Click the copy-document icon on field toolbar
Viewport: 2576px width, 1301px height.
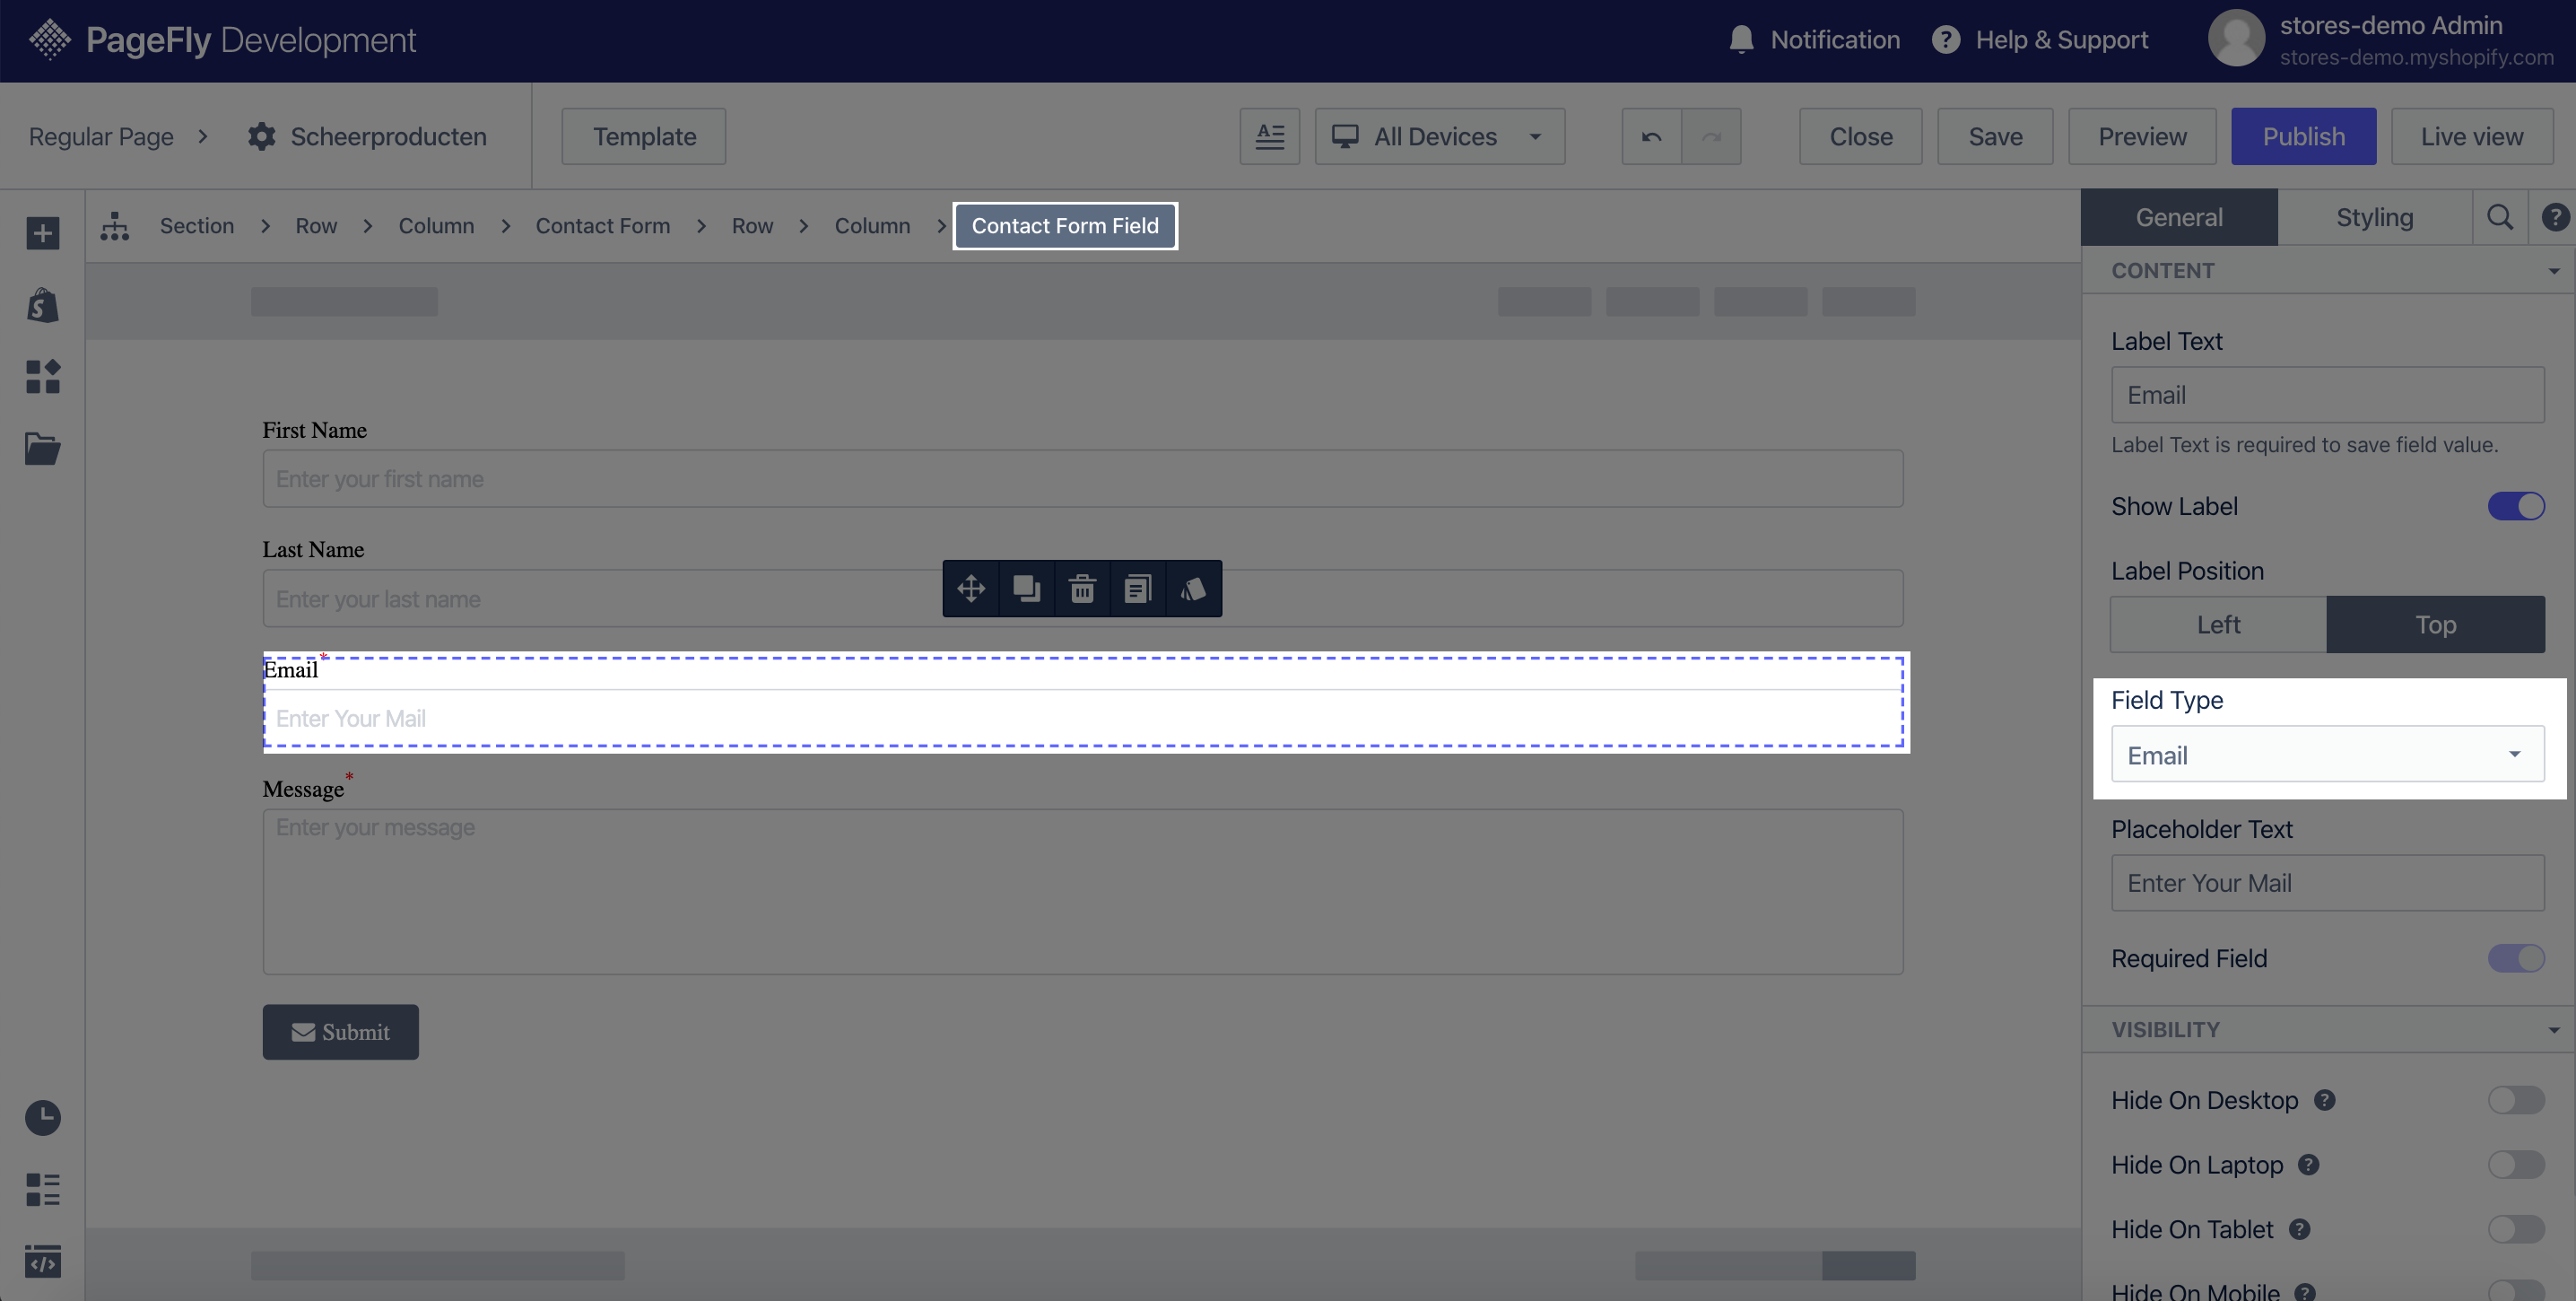tap(1138, 588)
